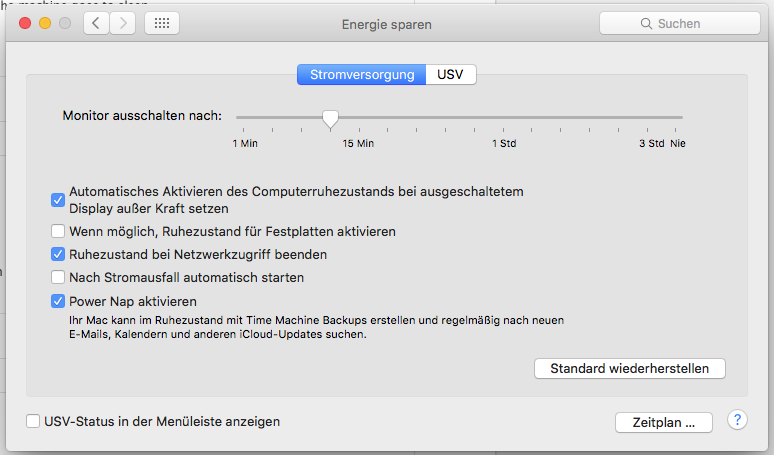
Task: Enable Nach Stromausfall automatisch starten
Action: click(x=58, y=277)
